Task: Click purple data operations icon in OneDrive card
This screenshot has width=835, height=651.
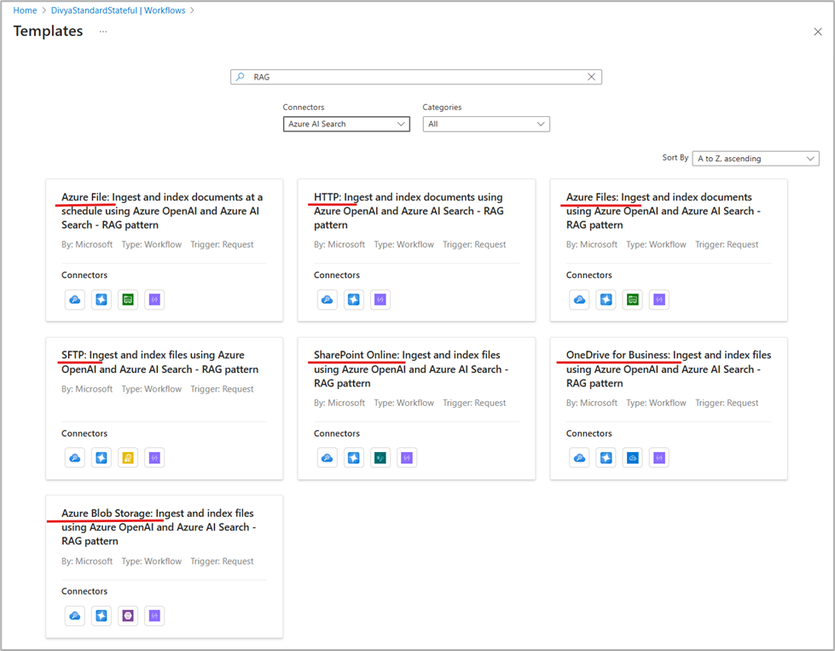Action: click(x=659, y=458)
